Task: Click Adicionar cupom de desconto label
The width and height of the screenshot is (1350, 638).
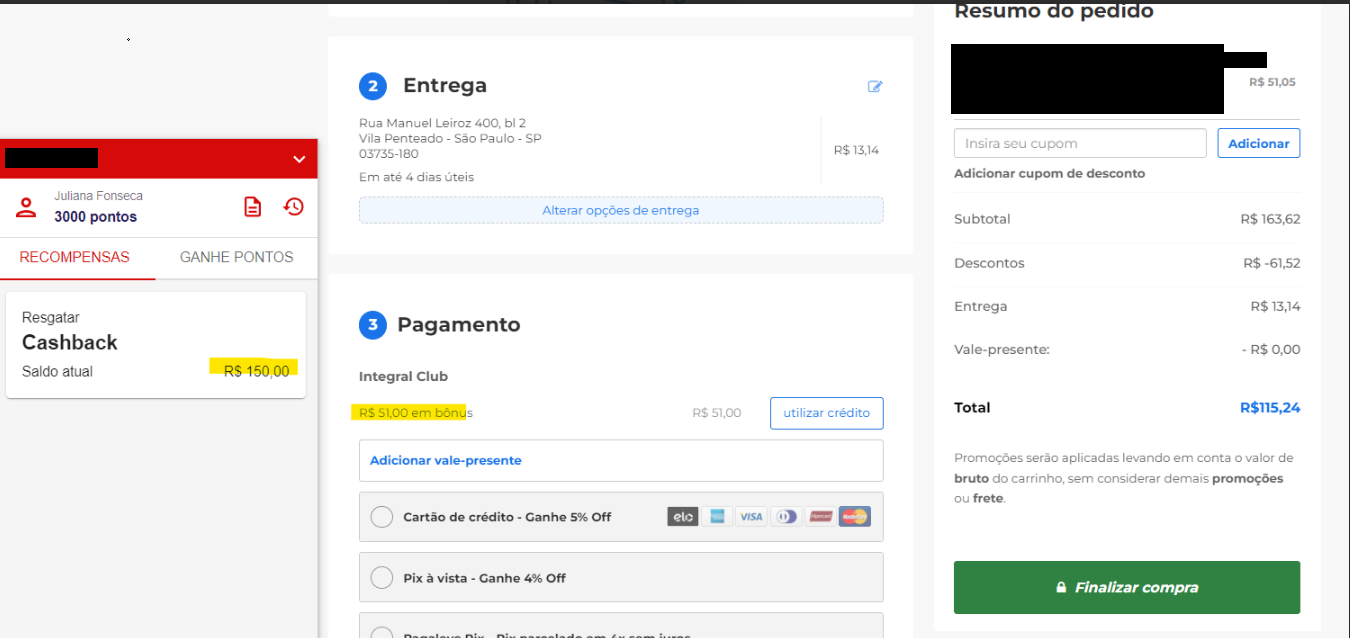Action: 1050,173
